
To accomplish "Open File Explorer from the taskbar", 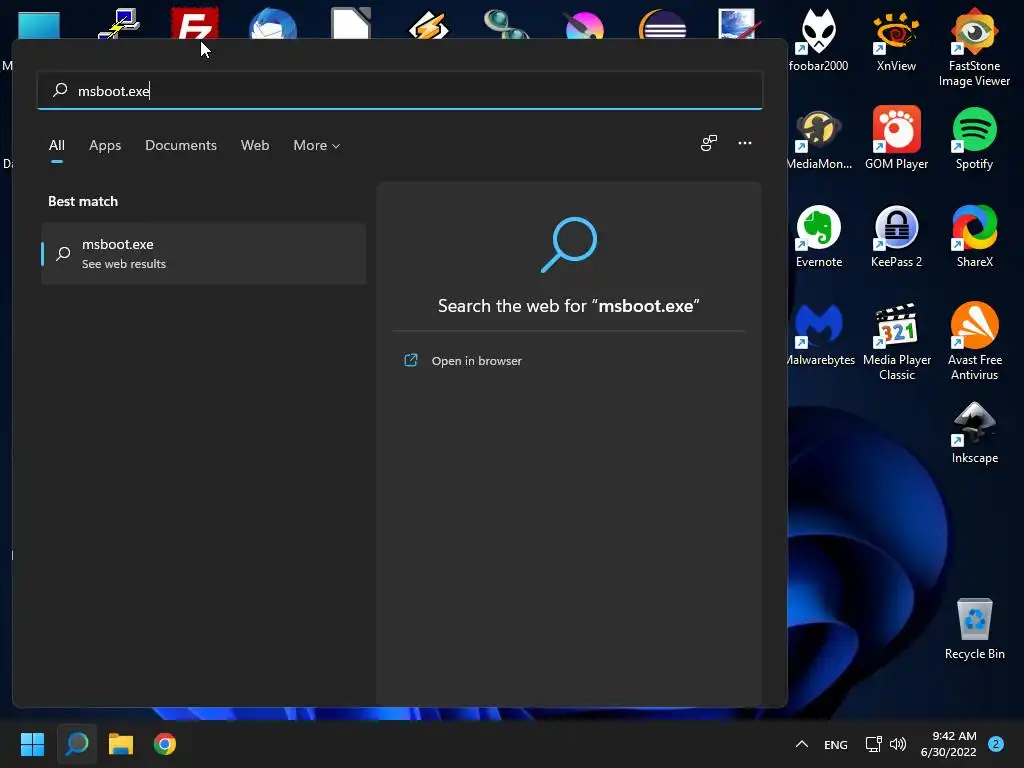I will tap(121, 744).
